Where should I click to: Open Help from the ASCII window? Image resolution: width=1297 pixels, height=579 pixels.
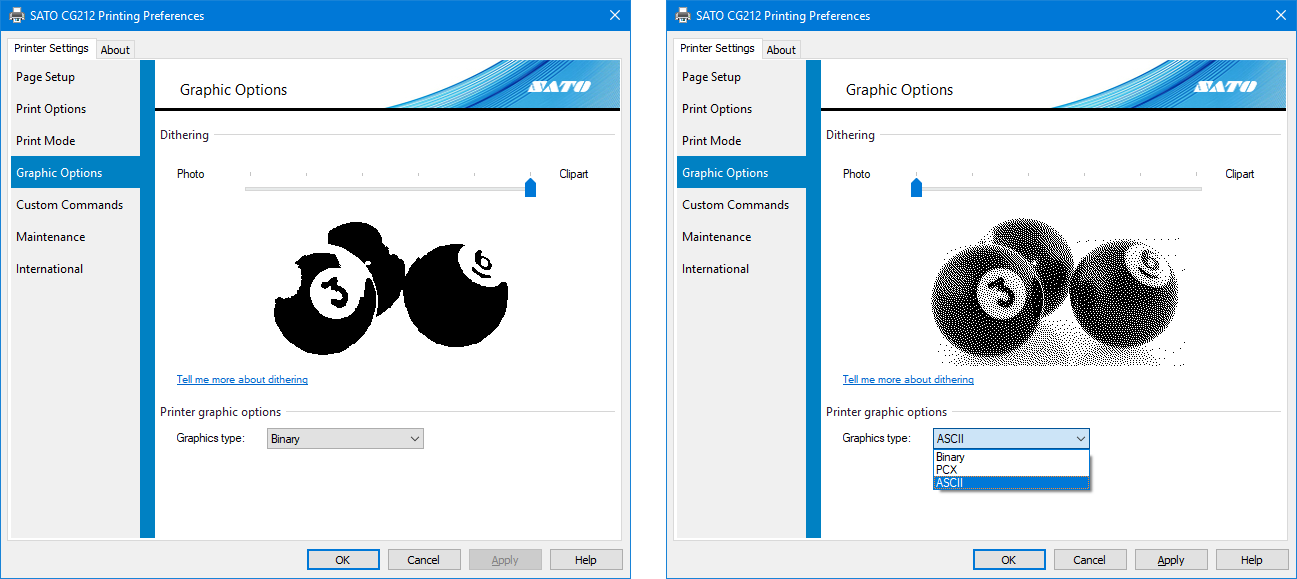coord(1252,560)
